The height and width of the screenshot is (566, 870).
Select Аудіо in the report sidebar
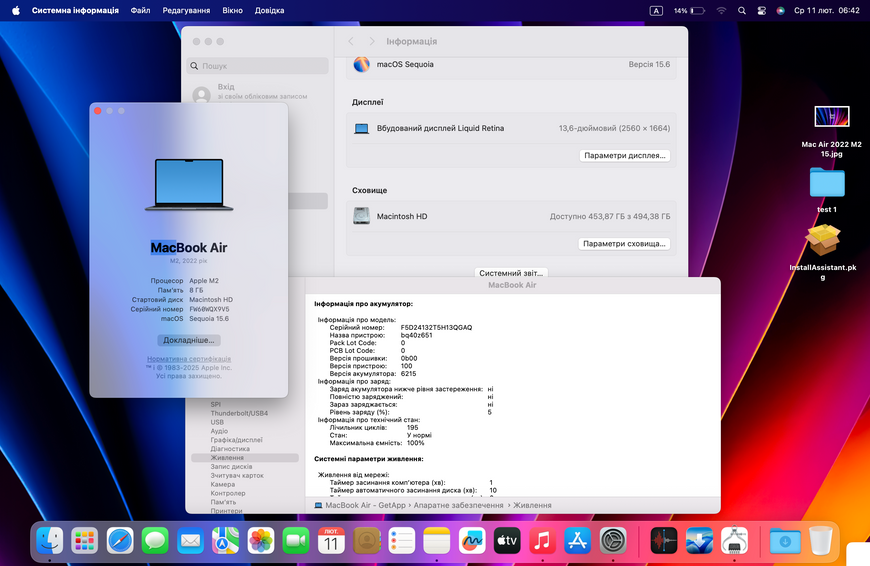(219, 431)
